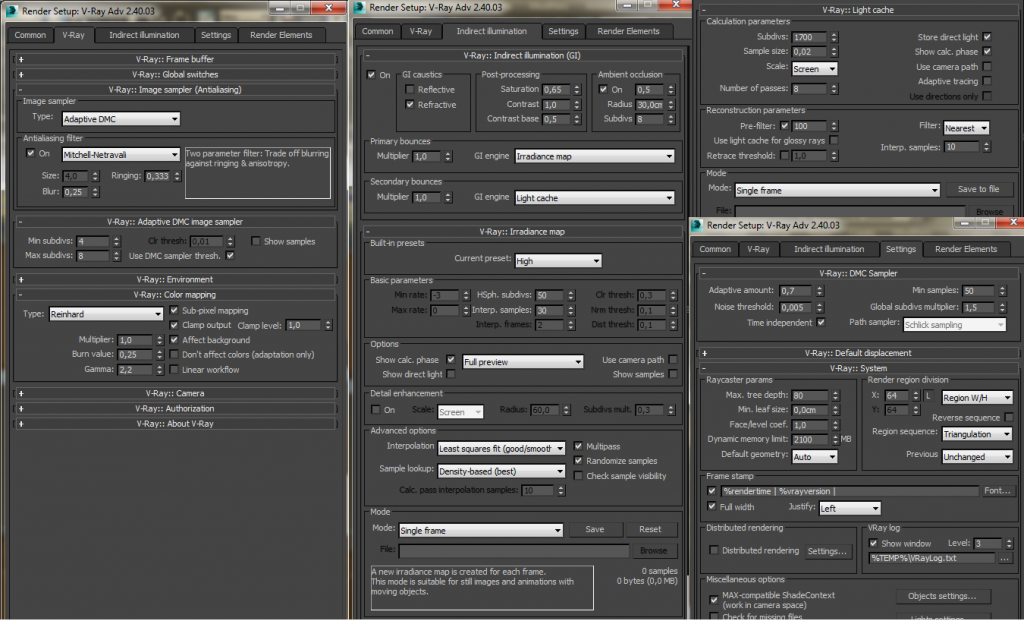
Task: Toggle the Indirect illumination GI On checkbox
Action: click(x=372, y=74)
